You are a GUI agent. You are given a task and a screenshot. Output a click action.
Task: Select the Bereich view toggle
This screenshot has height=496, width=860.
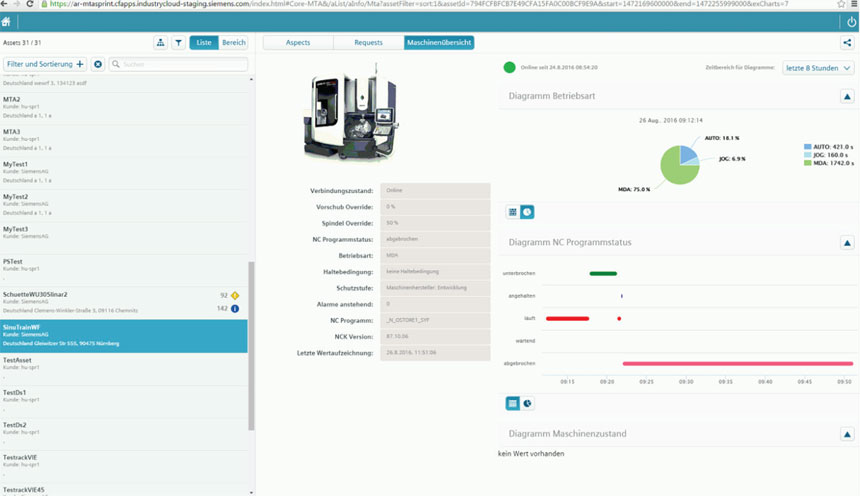tap(234, 42)
